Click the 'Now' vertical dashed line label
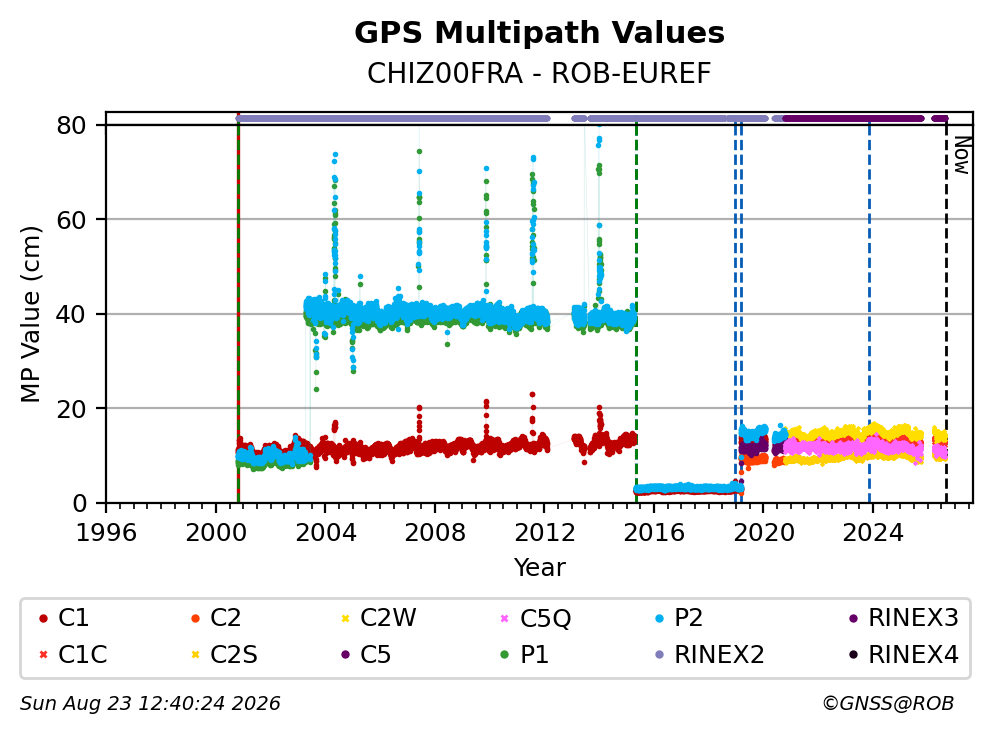This screenshot has height=734, width=992. (x=962, y=156)
